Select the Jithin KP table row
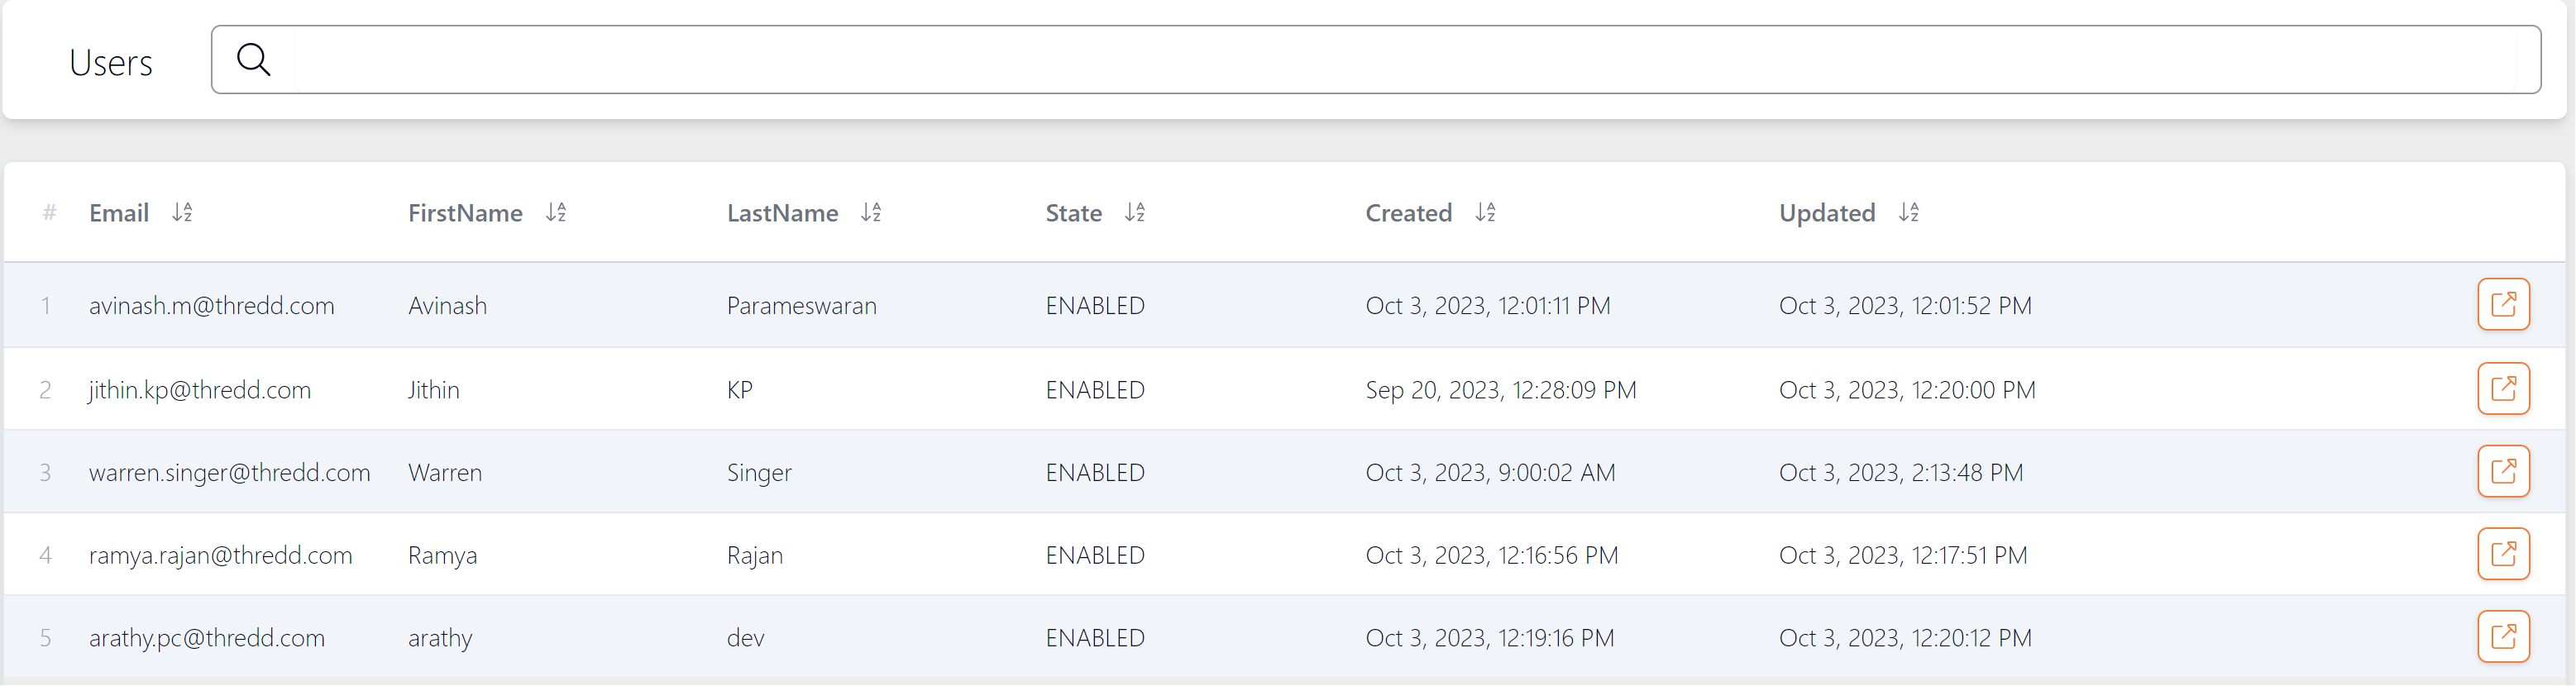This screenshot has width=2576, height=686. click(x=1284, y=389)
